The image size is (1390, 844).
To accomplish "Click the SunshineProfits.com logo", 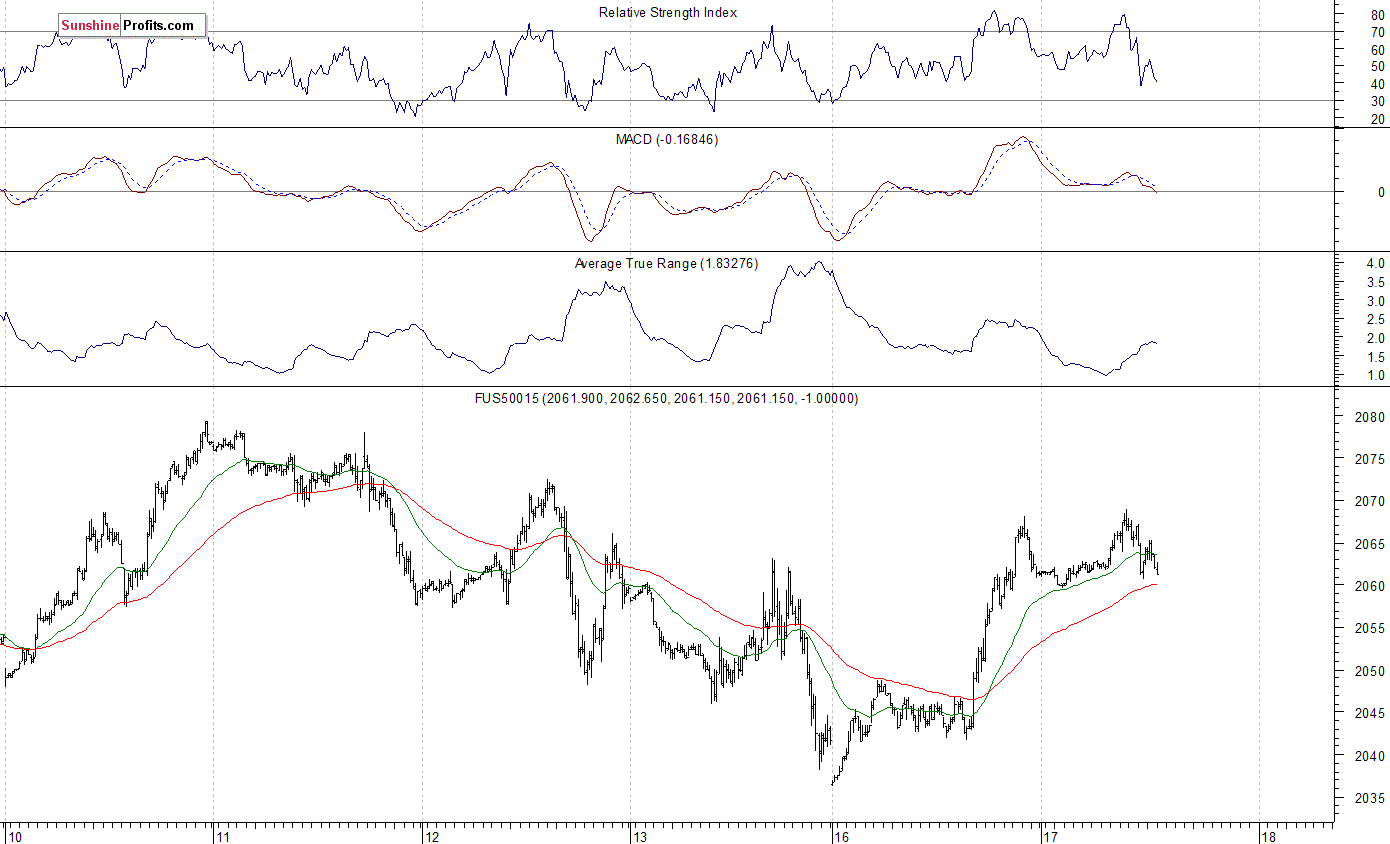I will click(x=132, y=25).
